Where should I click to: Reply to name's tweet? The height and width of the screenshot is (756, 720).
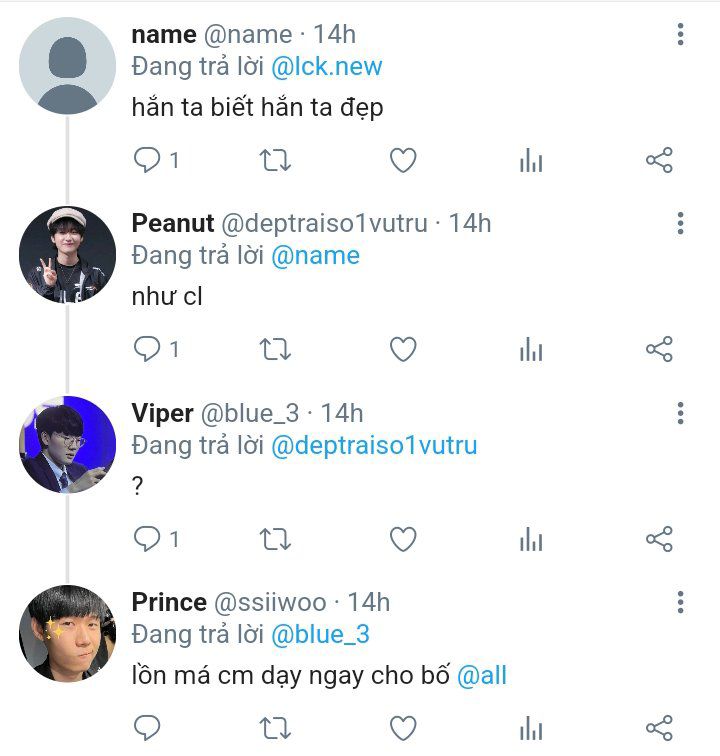click(x=148, y=160)
